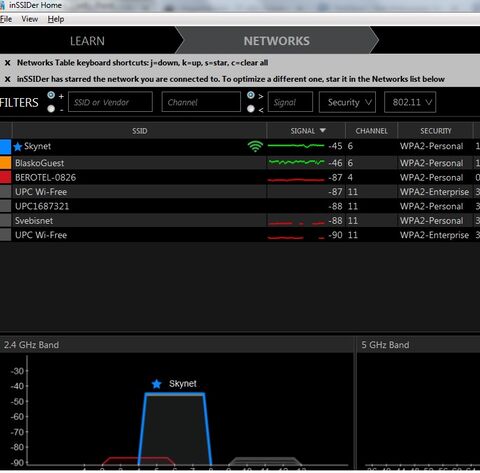Click the green Wi-Fi connected icon for Skynet
The height and width of the screenshot is (473, 480).
tap(255, 146)
